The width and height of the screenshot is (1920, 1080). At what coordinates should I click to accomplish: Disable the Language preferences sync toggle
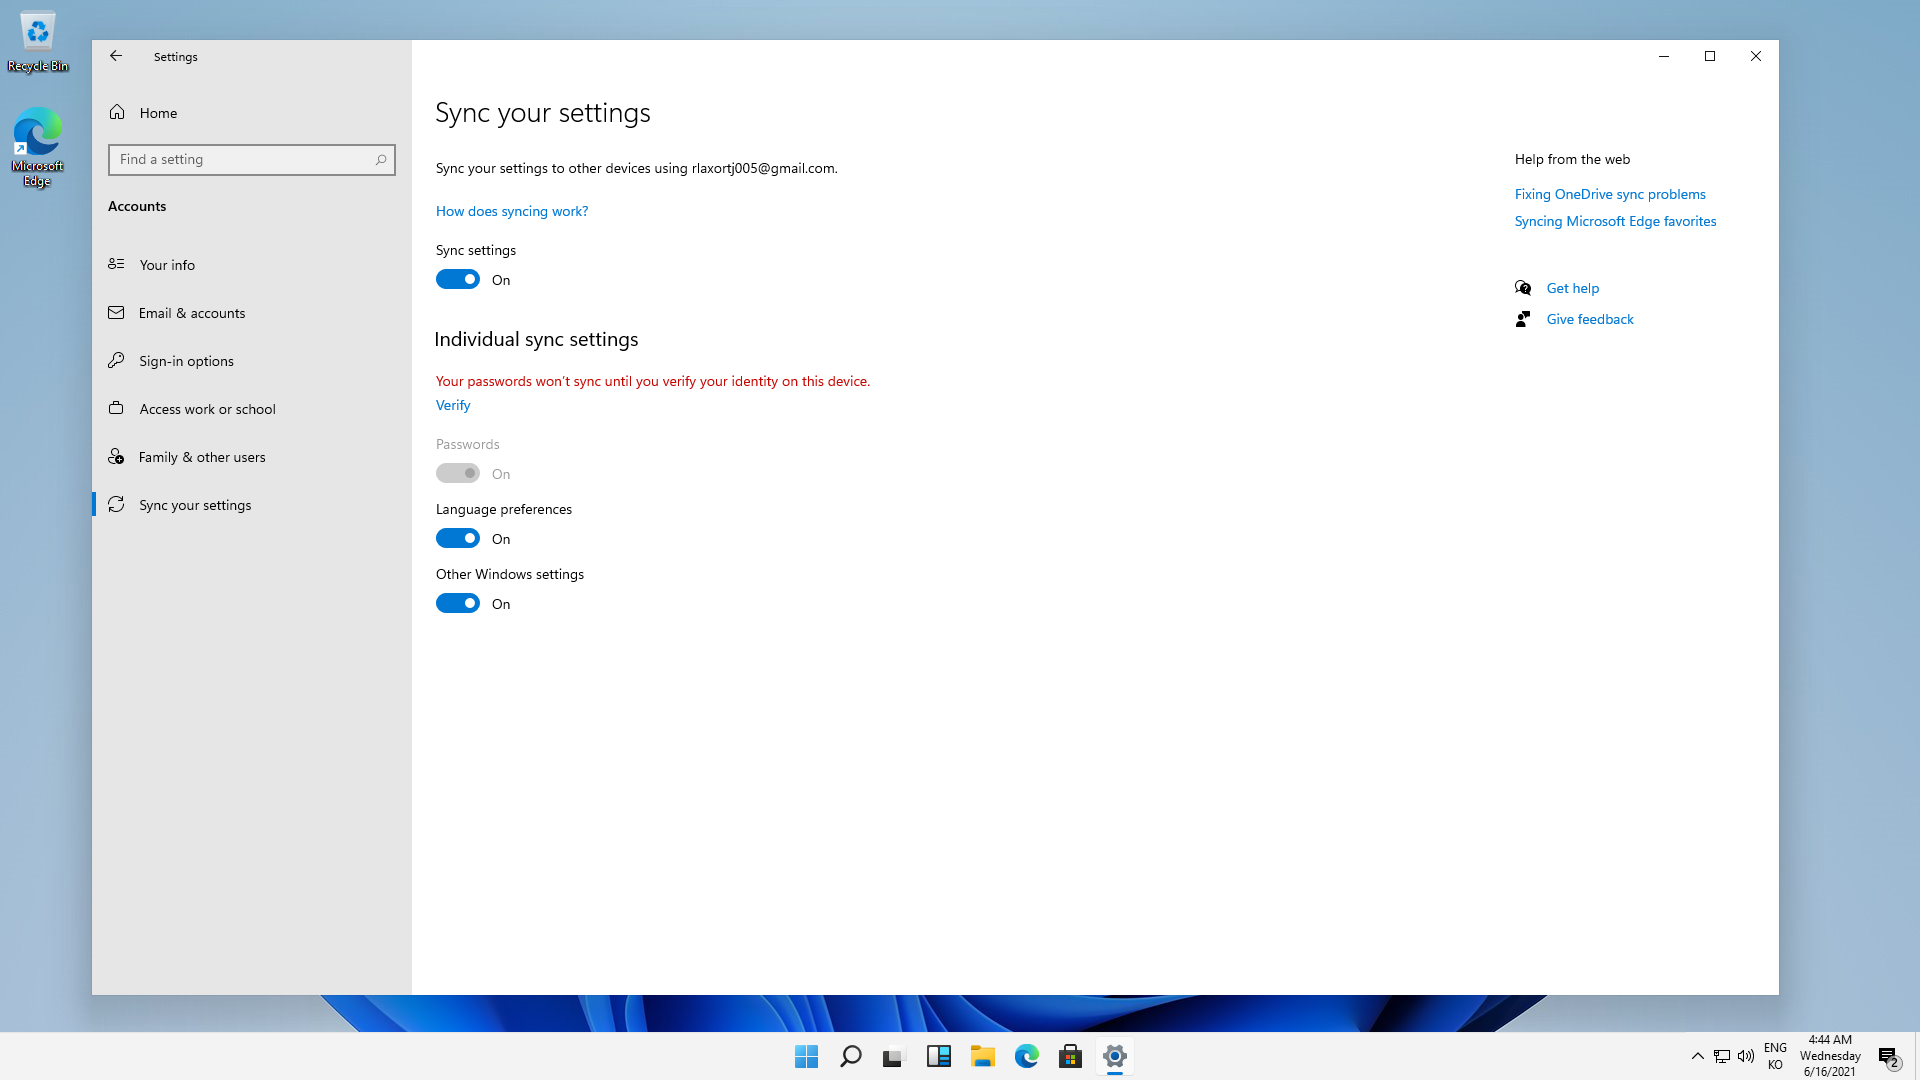[x=458, y=539]
